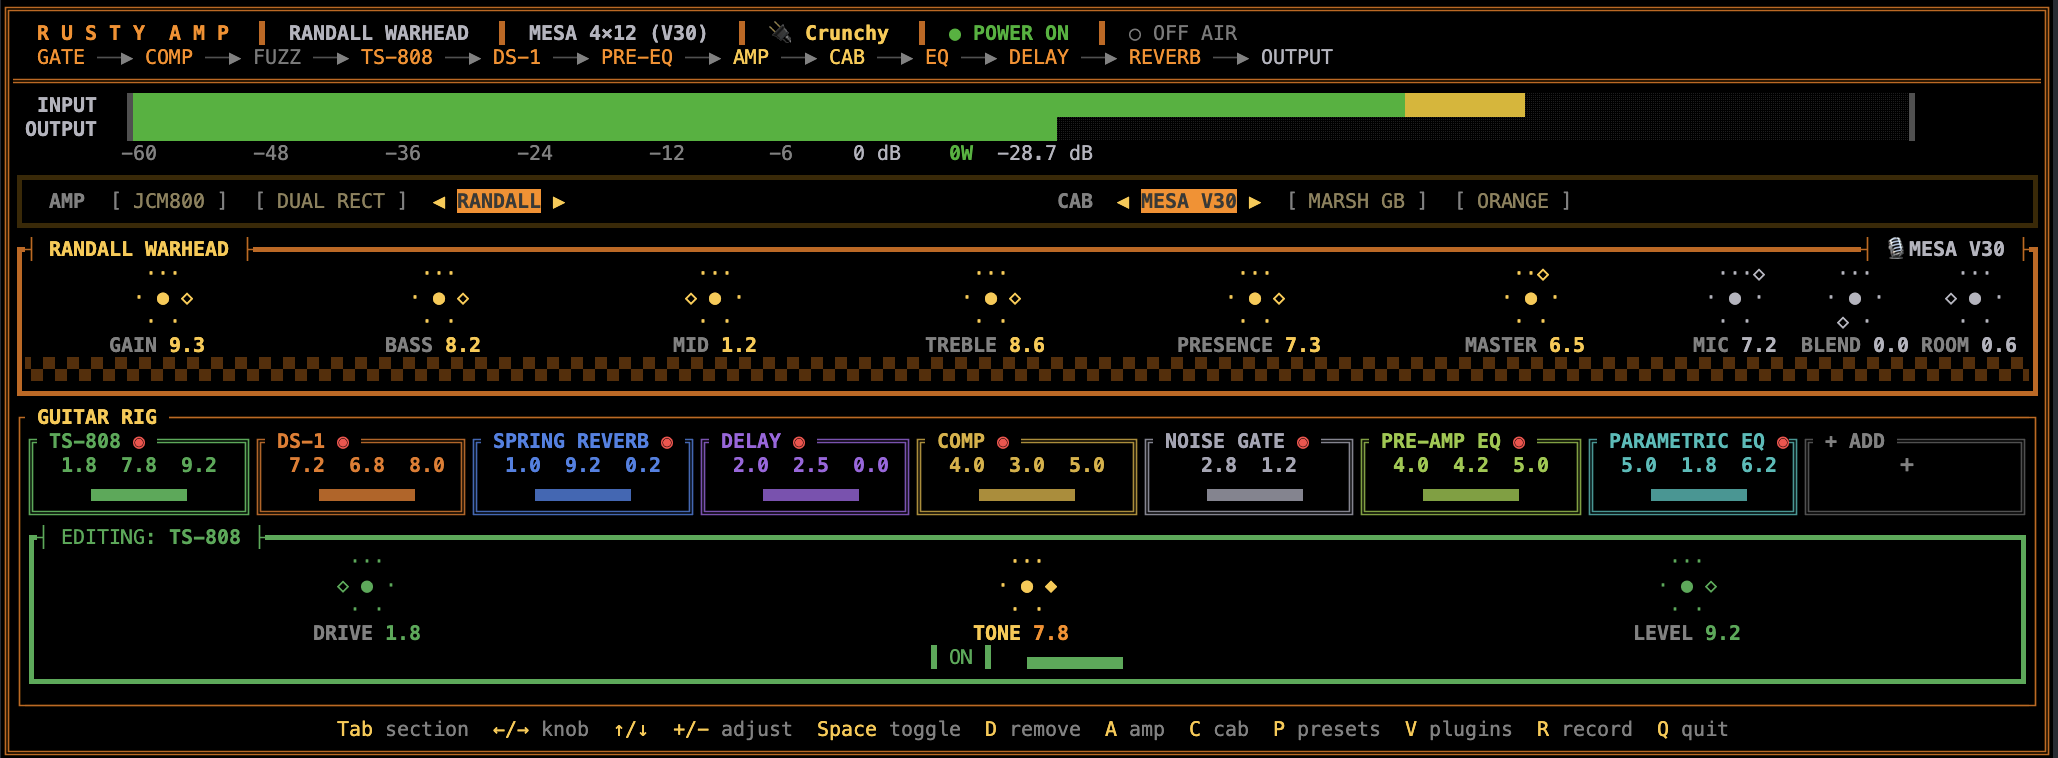Click the GAIN knob on Randall Warhead
Screen dimensions: 2058x758
pos(163,298)
